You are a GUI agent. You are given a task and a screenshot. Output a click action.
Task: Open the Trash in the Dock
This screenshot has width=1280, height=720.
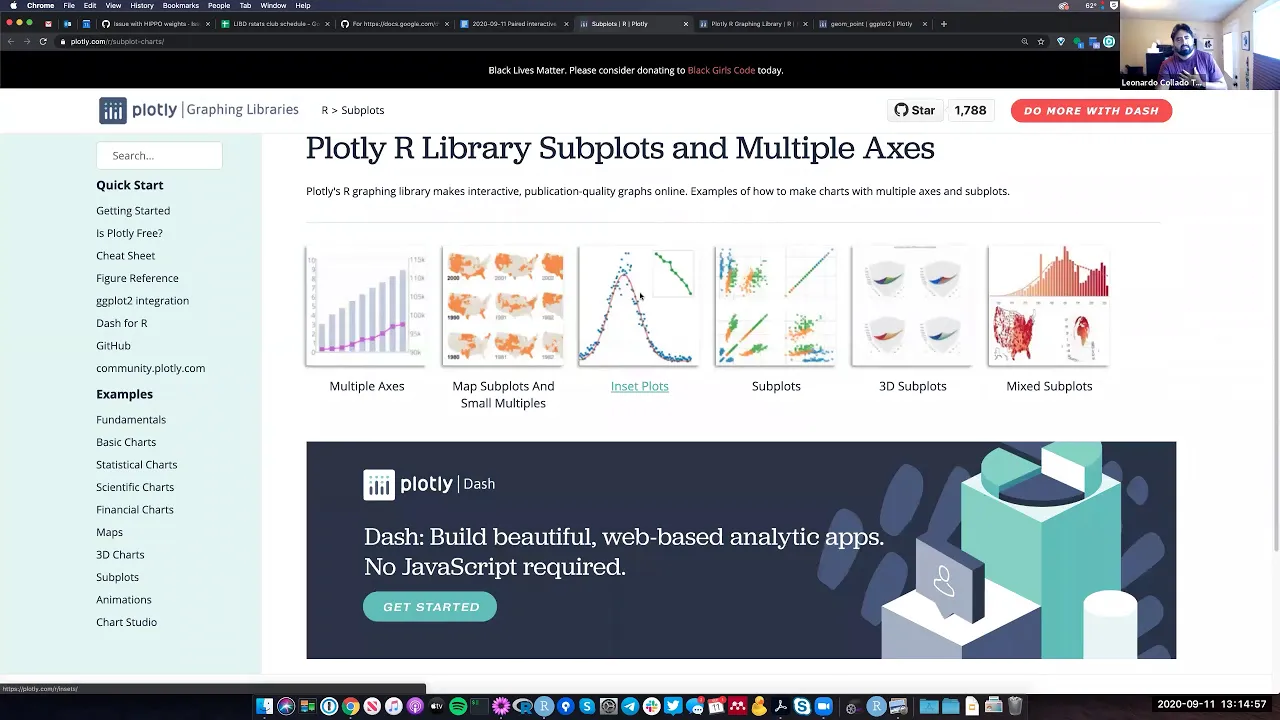[1015, 706]
